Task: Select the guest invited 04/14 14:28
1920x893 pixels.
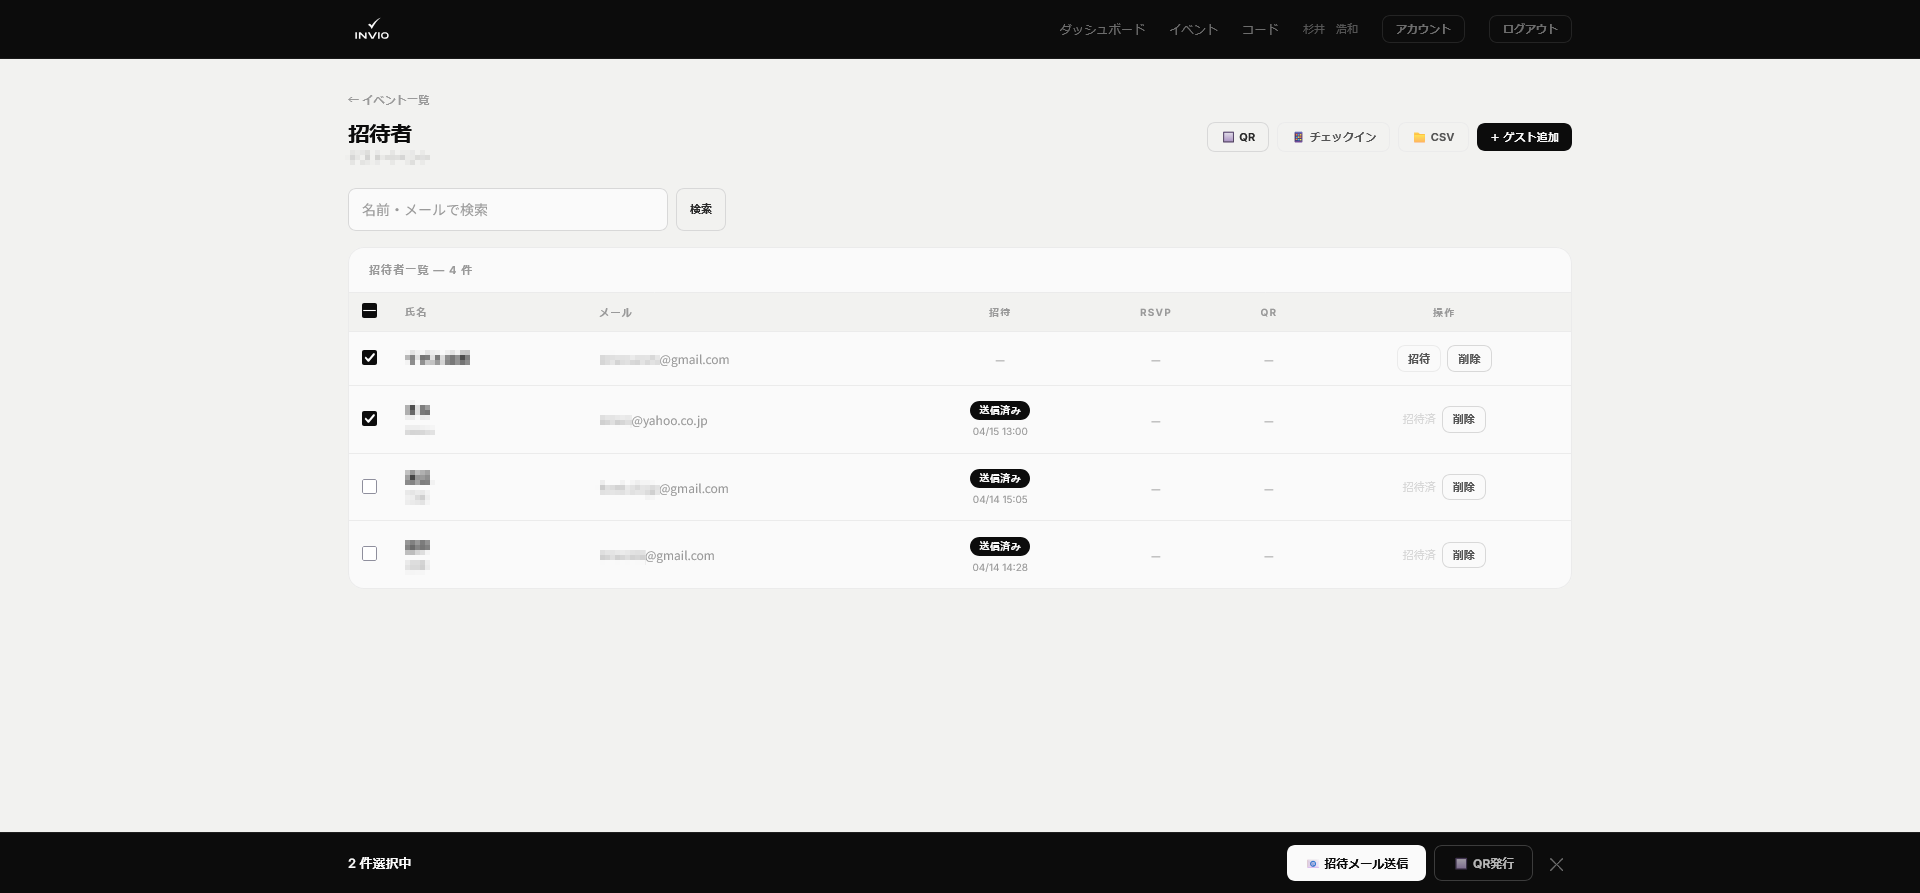Action: 370,554
